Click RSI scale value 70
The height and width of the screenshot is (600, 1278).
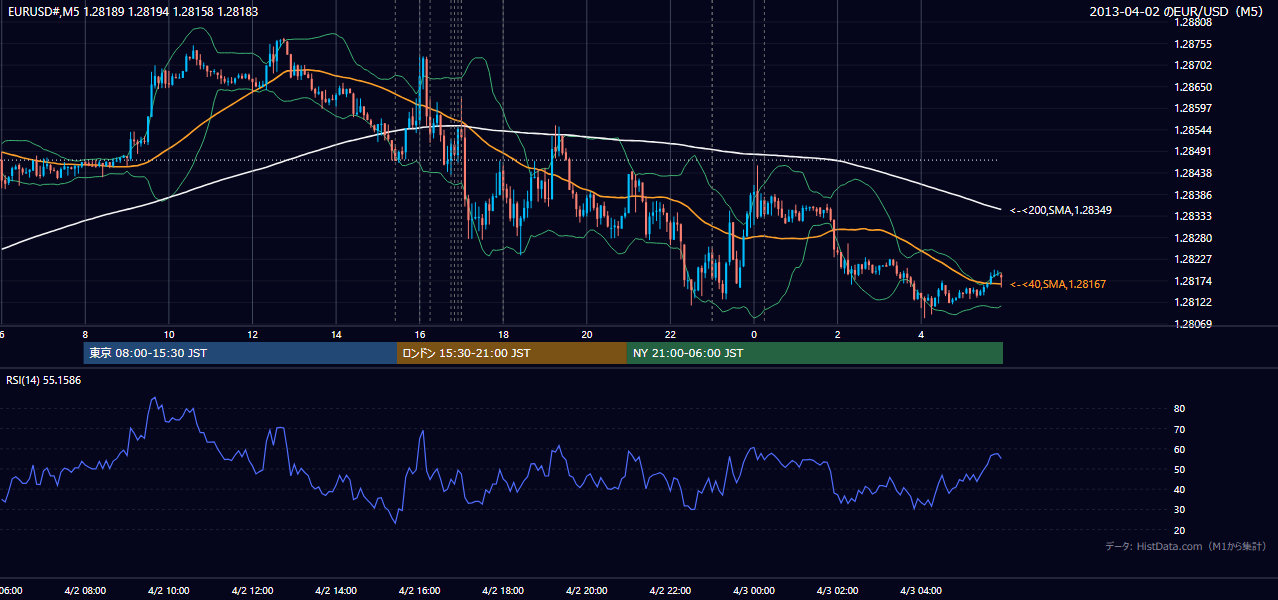(x=1180, y=429)
